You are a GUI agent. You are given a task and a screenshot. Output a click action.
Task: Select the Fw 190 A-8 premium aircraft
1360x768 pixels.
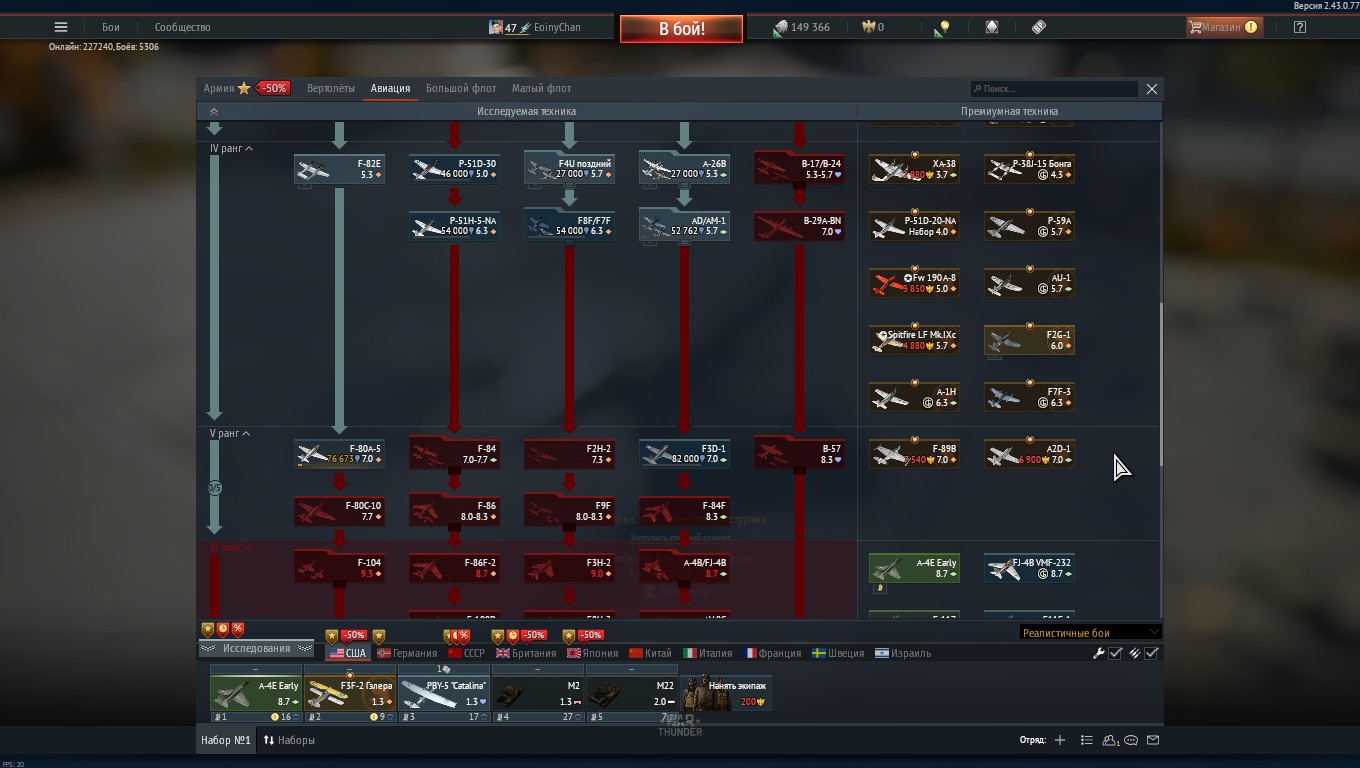click(914, 283)
